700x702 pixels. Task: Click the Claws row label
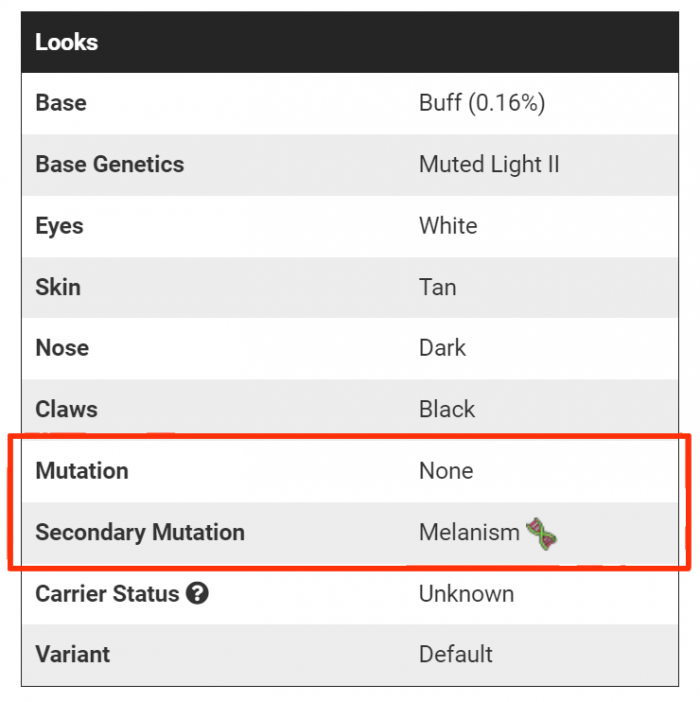(66, 409)
